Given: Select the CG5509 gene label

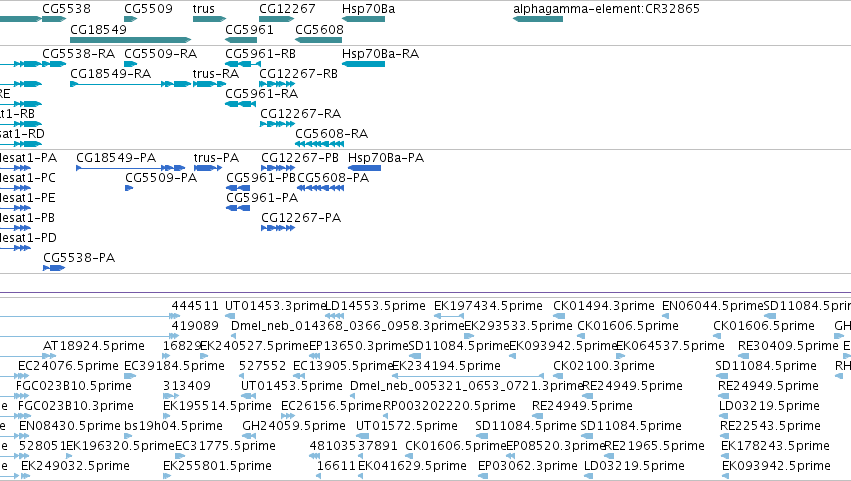Looking at the screenshot, I should coord(148,9).
